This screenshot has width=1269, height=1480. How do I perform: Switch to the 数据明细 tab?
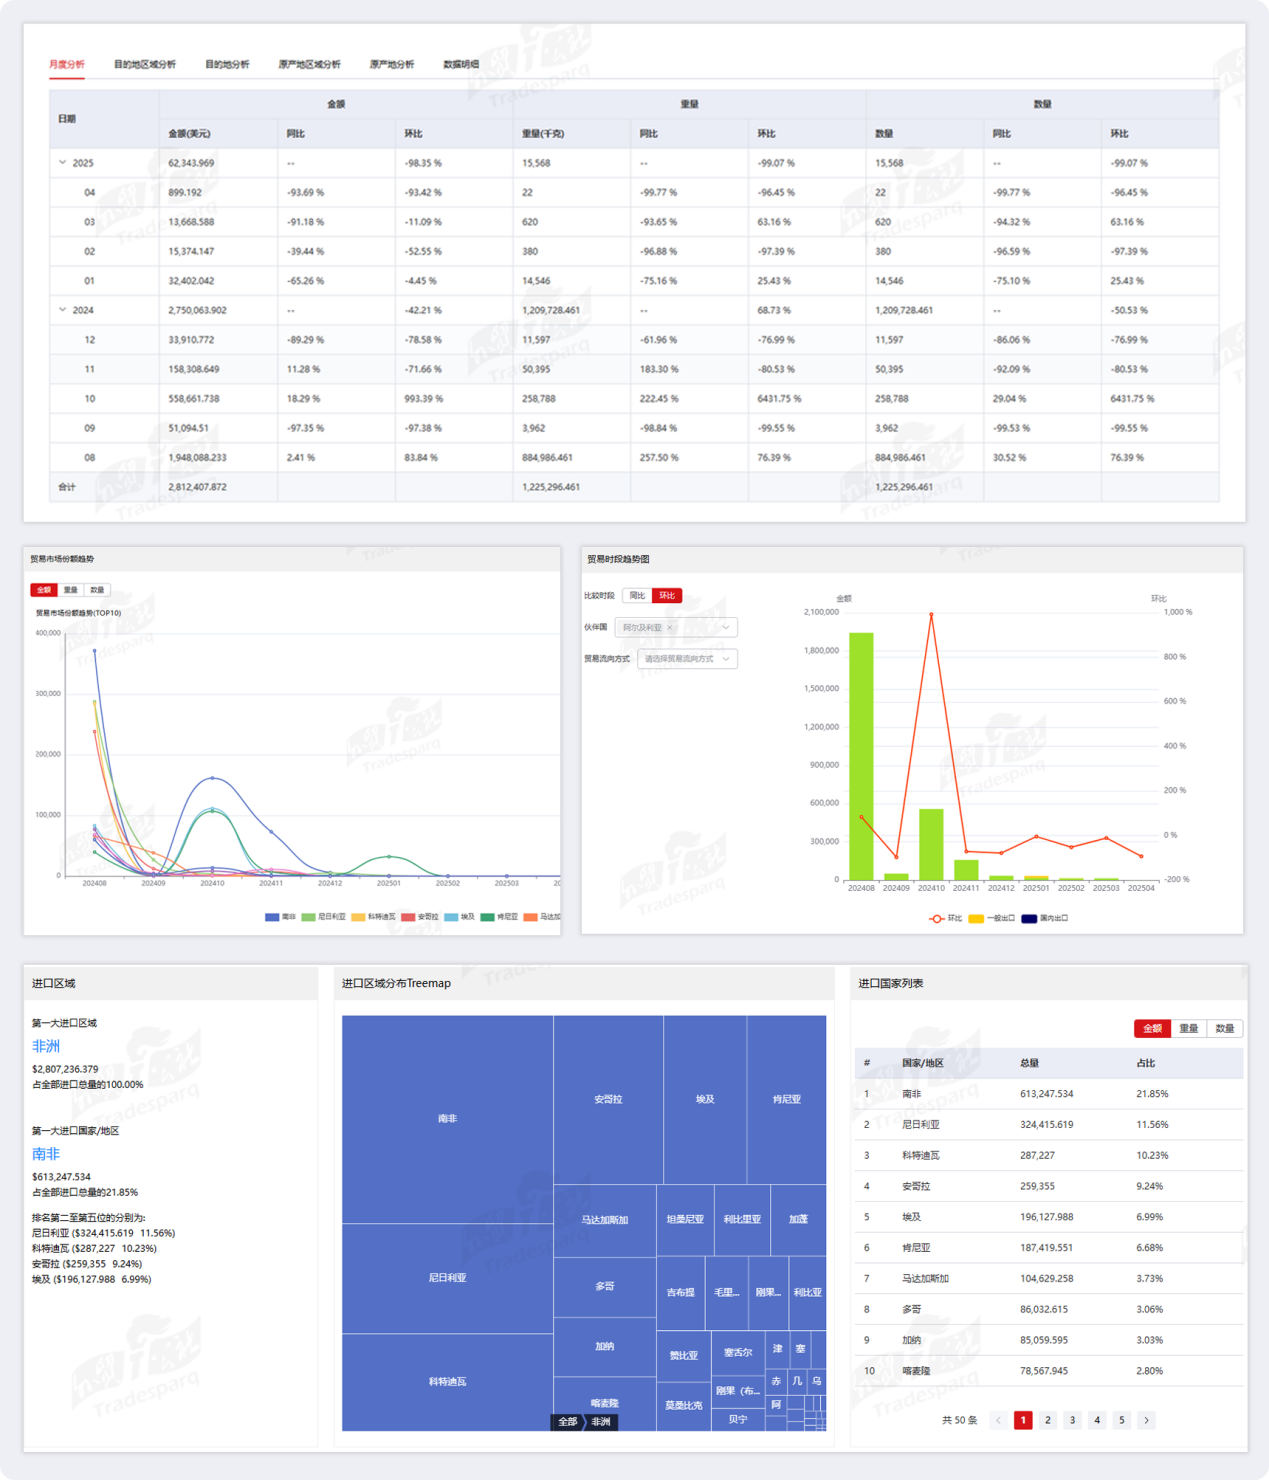461,65
